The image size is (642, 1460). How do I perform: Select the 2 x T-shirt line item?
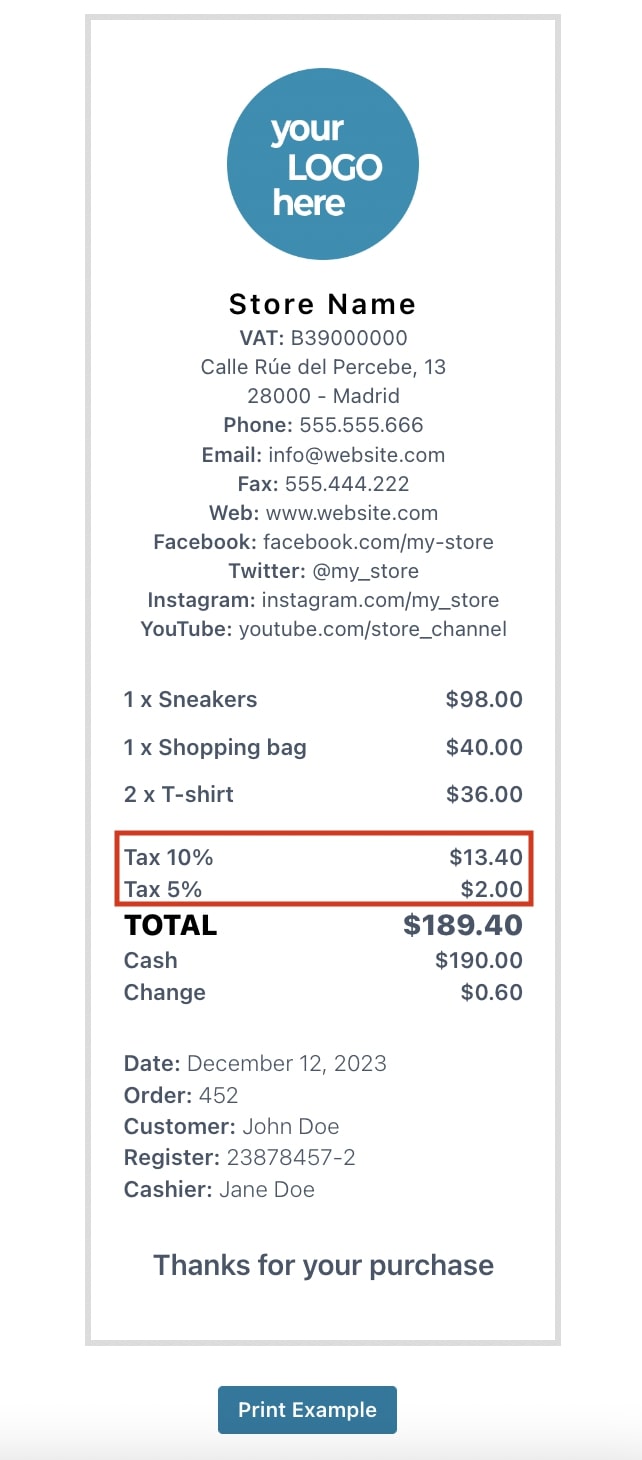[x=179, y=794]
